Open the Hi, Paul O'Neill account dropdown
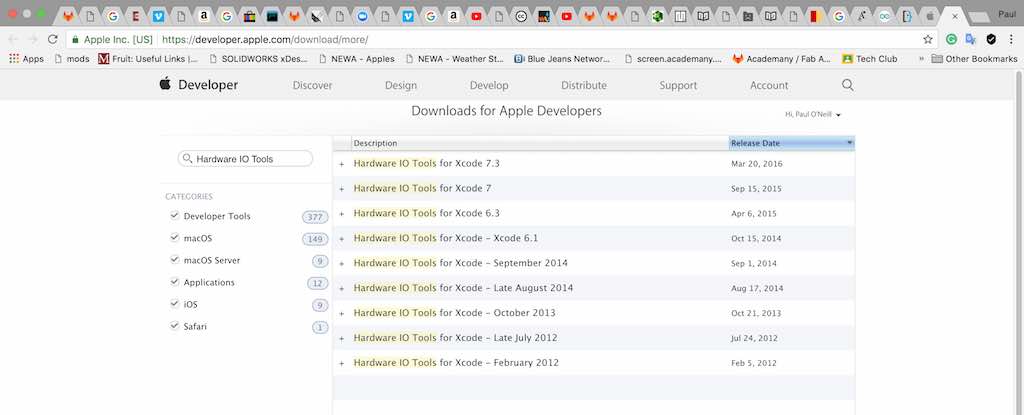This screenshot has height=415, width=1024. [x=813, y=114]
